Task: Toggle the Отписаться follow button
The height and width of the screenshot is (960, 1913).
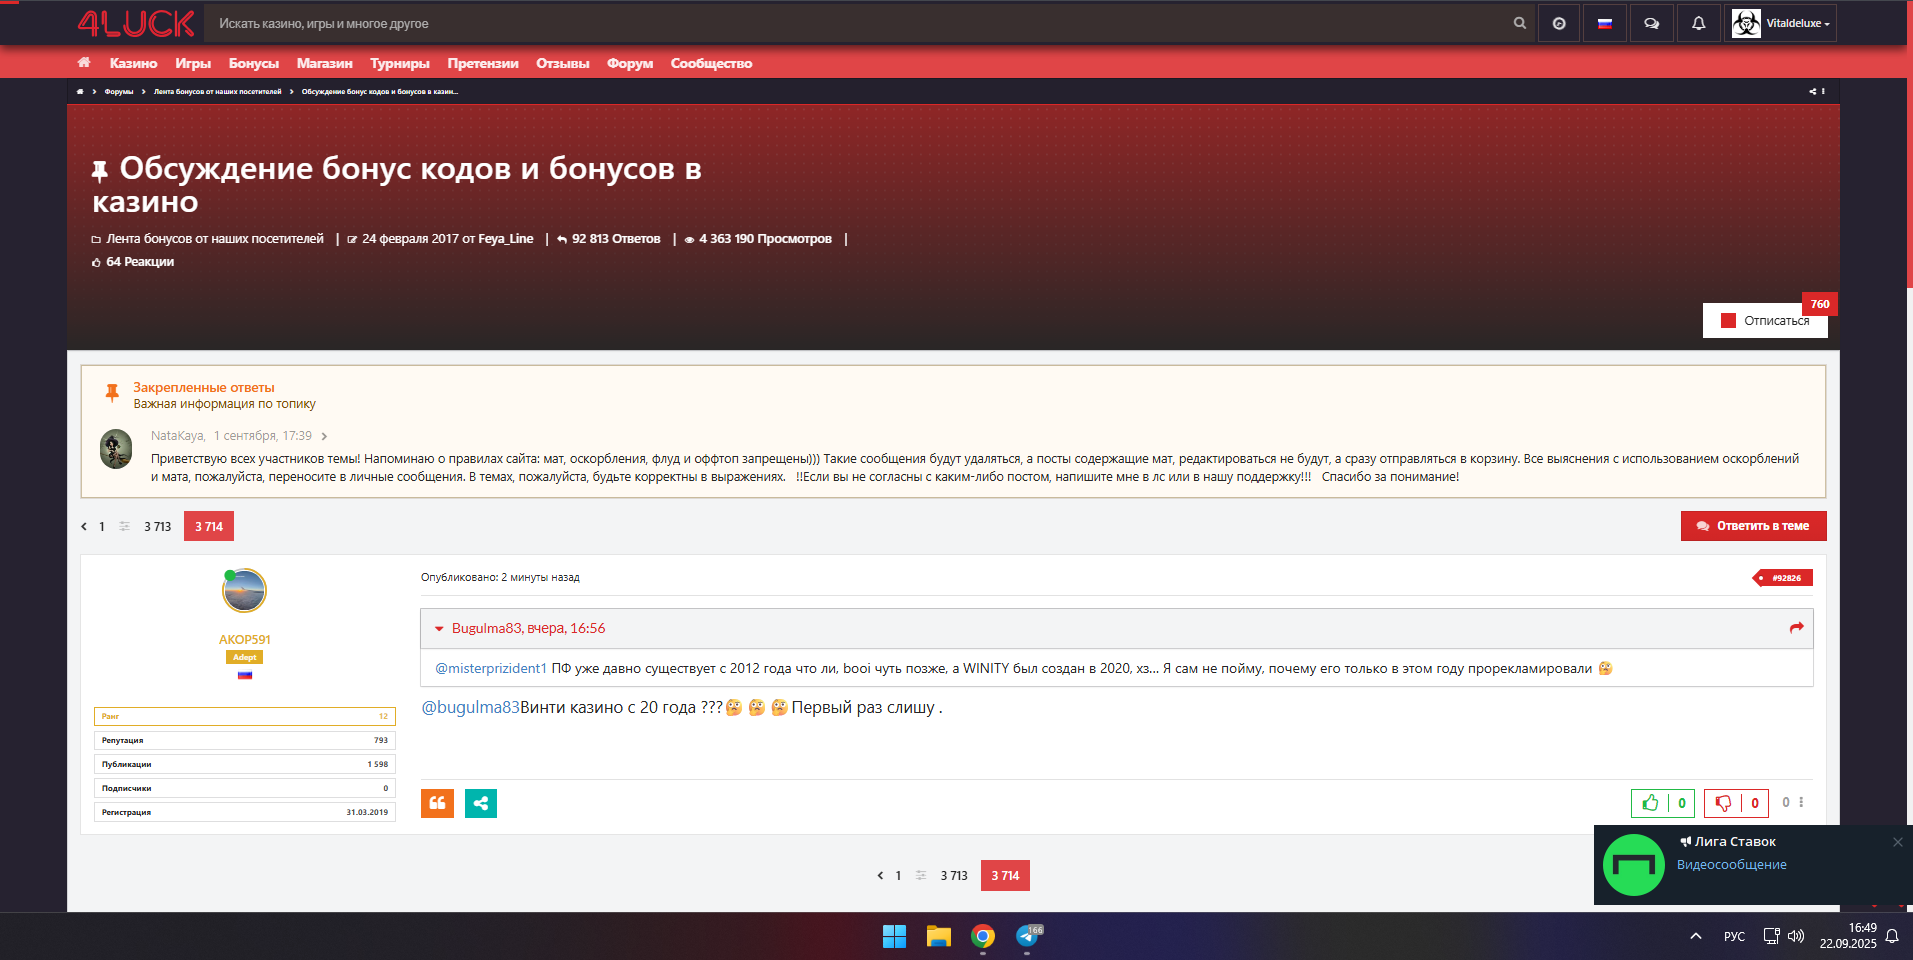Action: click(x=1765, y=321)
